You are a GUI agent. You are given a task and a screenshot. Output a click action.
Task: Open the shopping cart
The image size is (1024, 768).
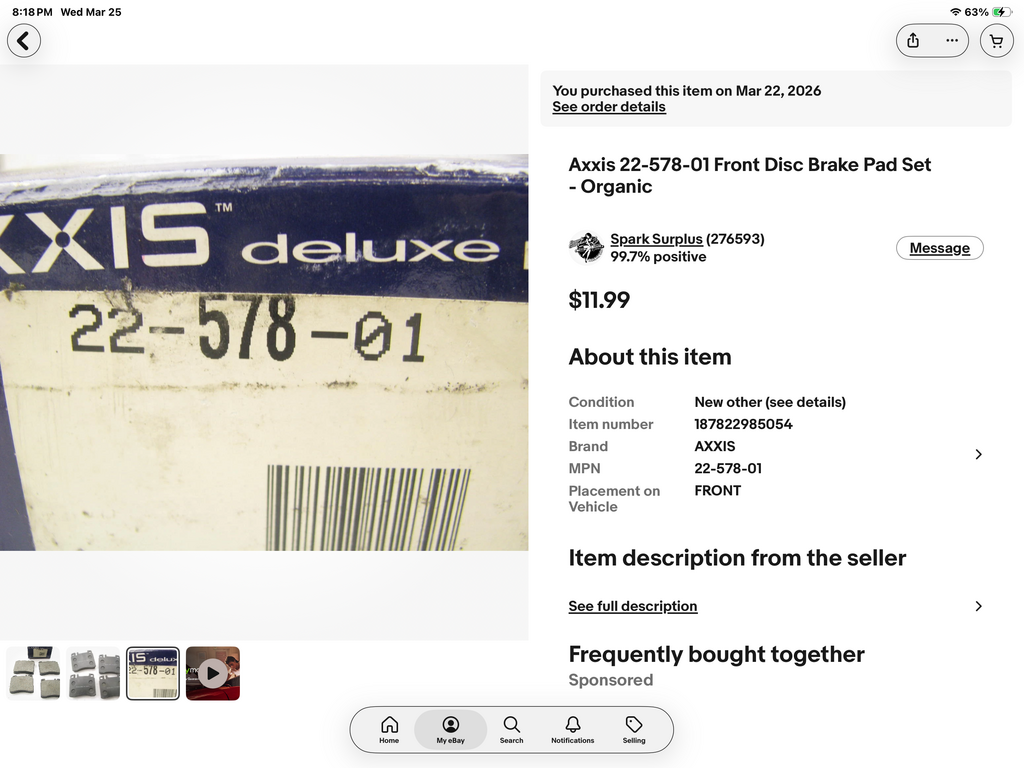pyautogui.click(x=997, y=40)
